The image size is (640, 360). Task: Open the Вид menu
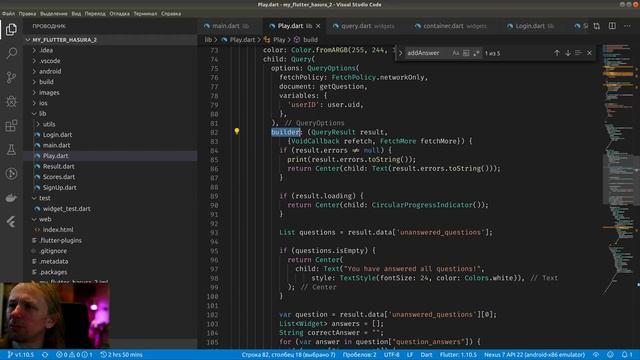pyautogui.click(x=76, y=13)
